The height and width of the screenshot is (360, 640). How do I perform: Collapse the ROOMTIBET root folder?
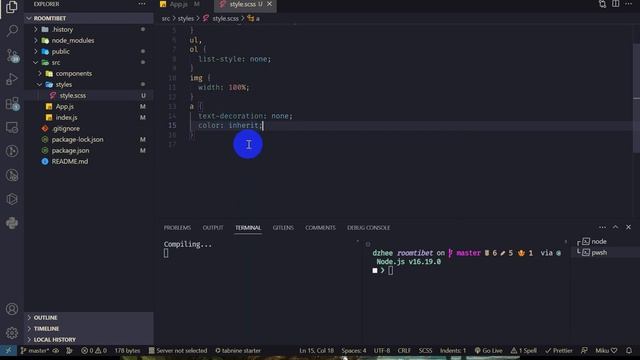click(x=89, y=18)
